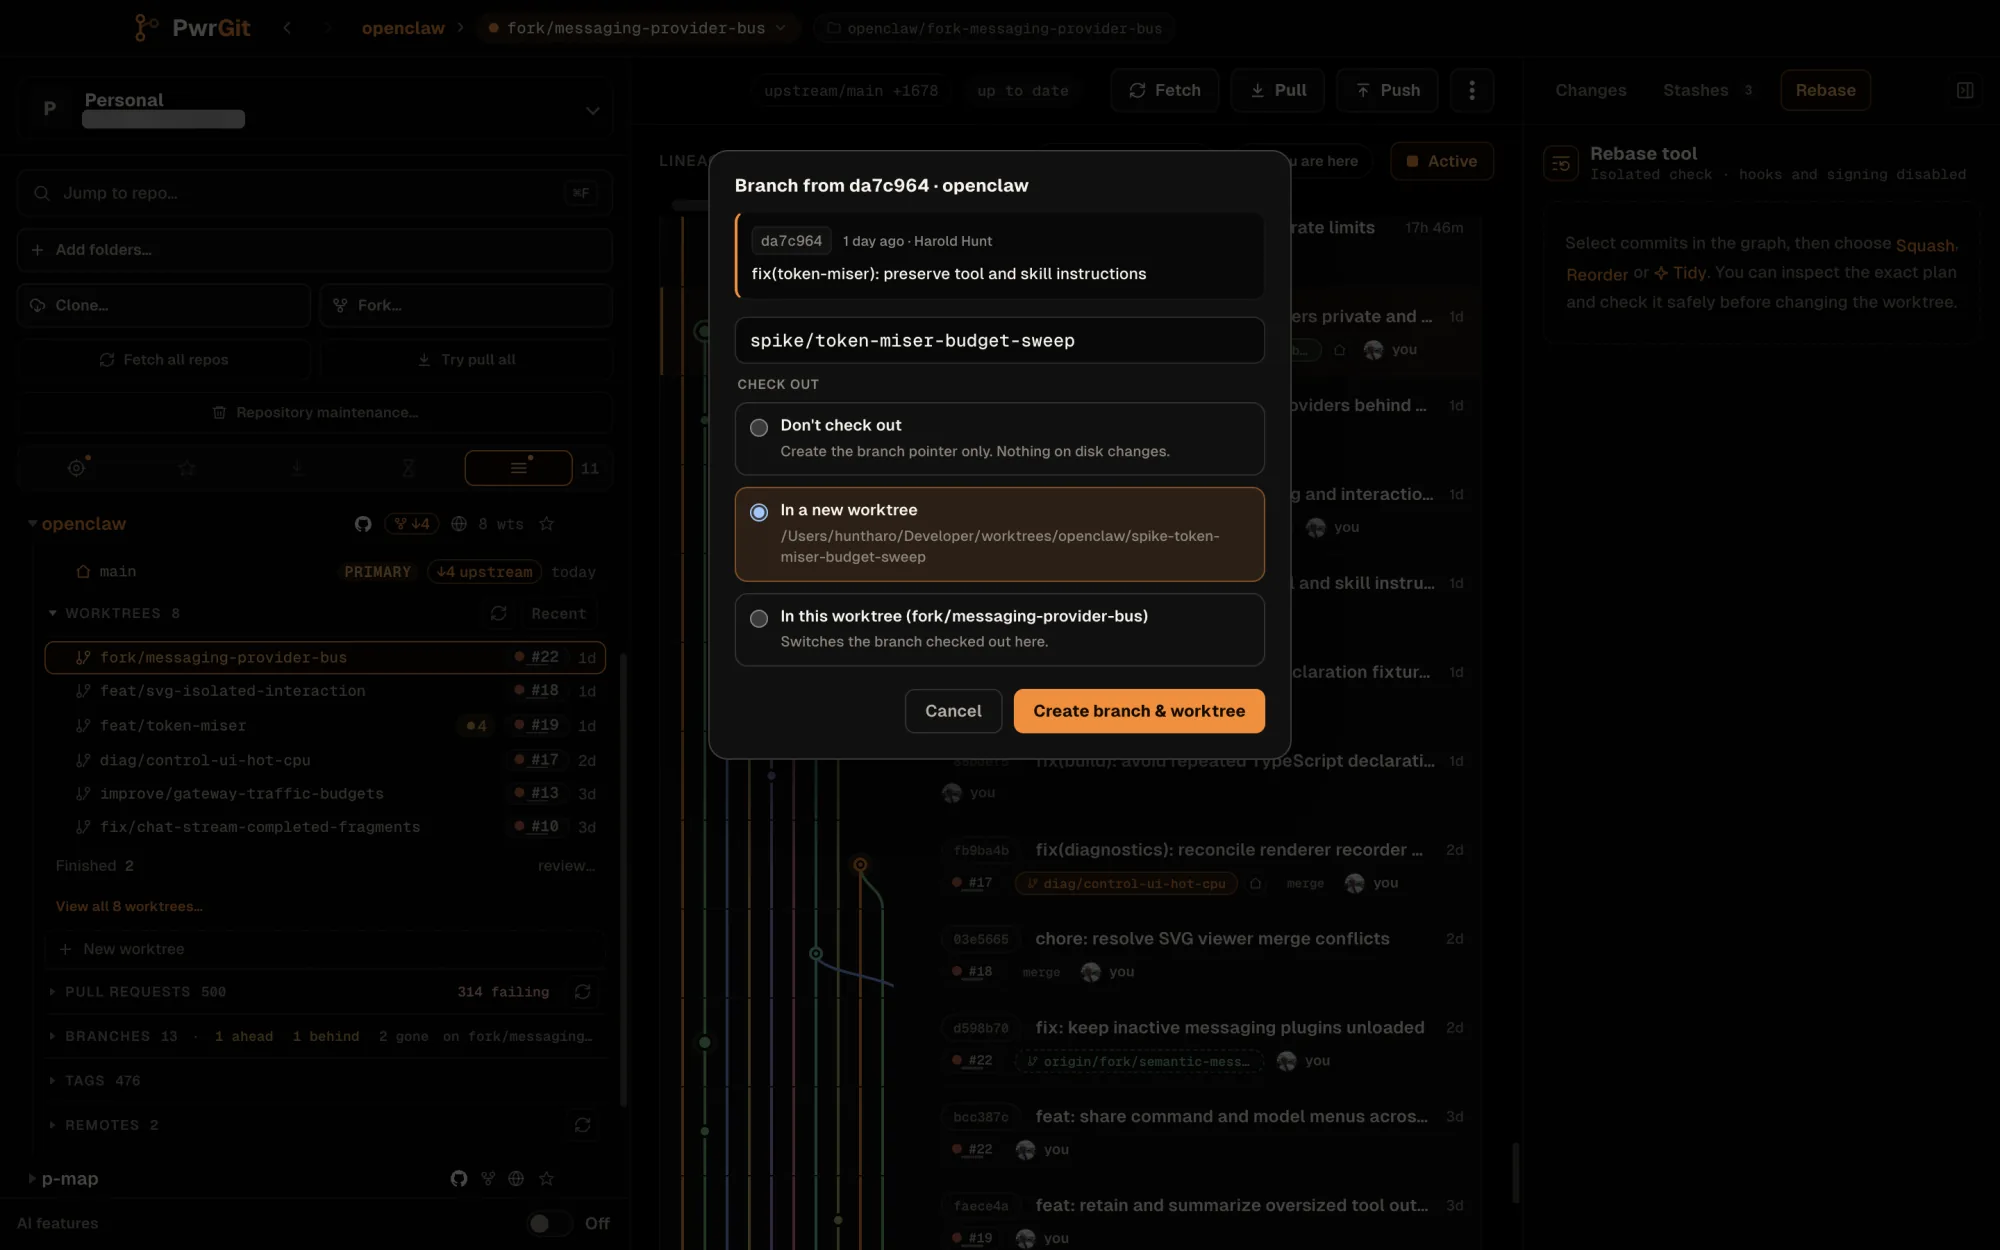2000x1250 pixels.
Task: Star the openclaw repository
Action: [x=546, y=523]
